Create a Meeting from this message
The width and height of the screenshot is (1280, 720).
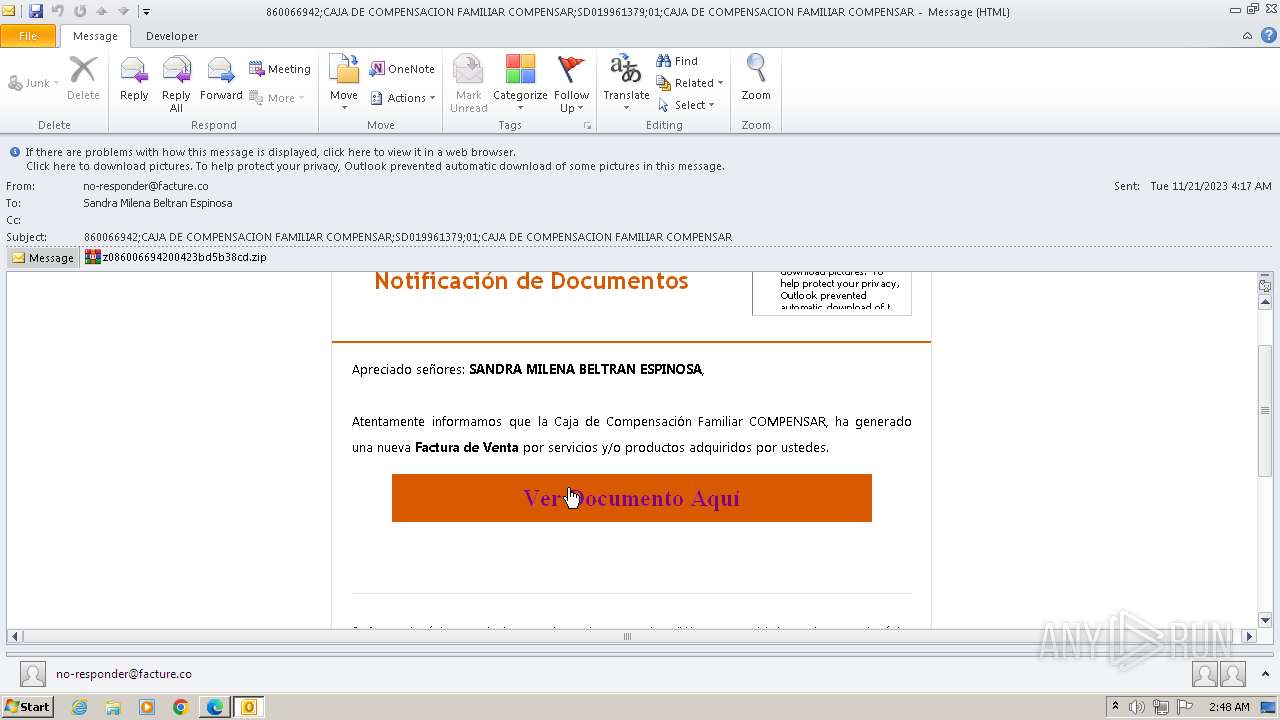click(280, 69)
